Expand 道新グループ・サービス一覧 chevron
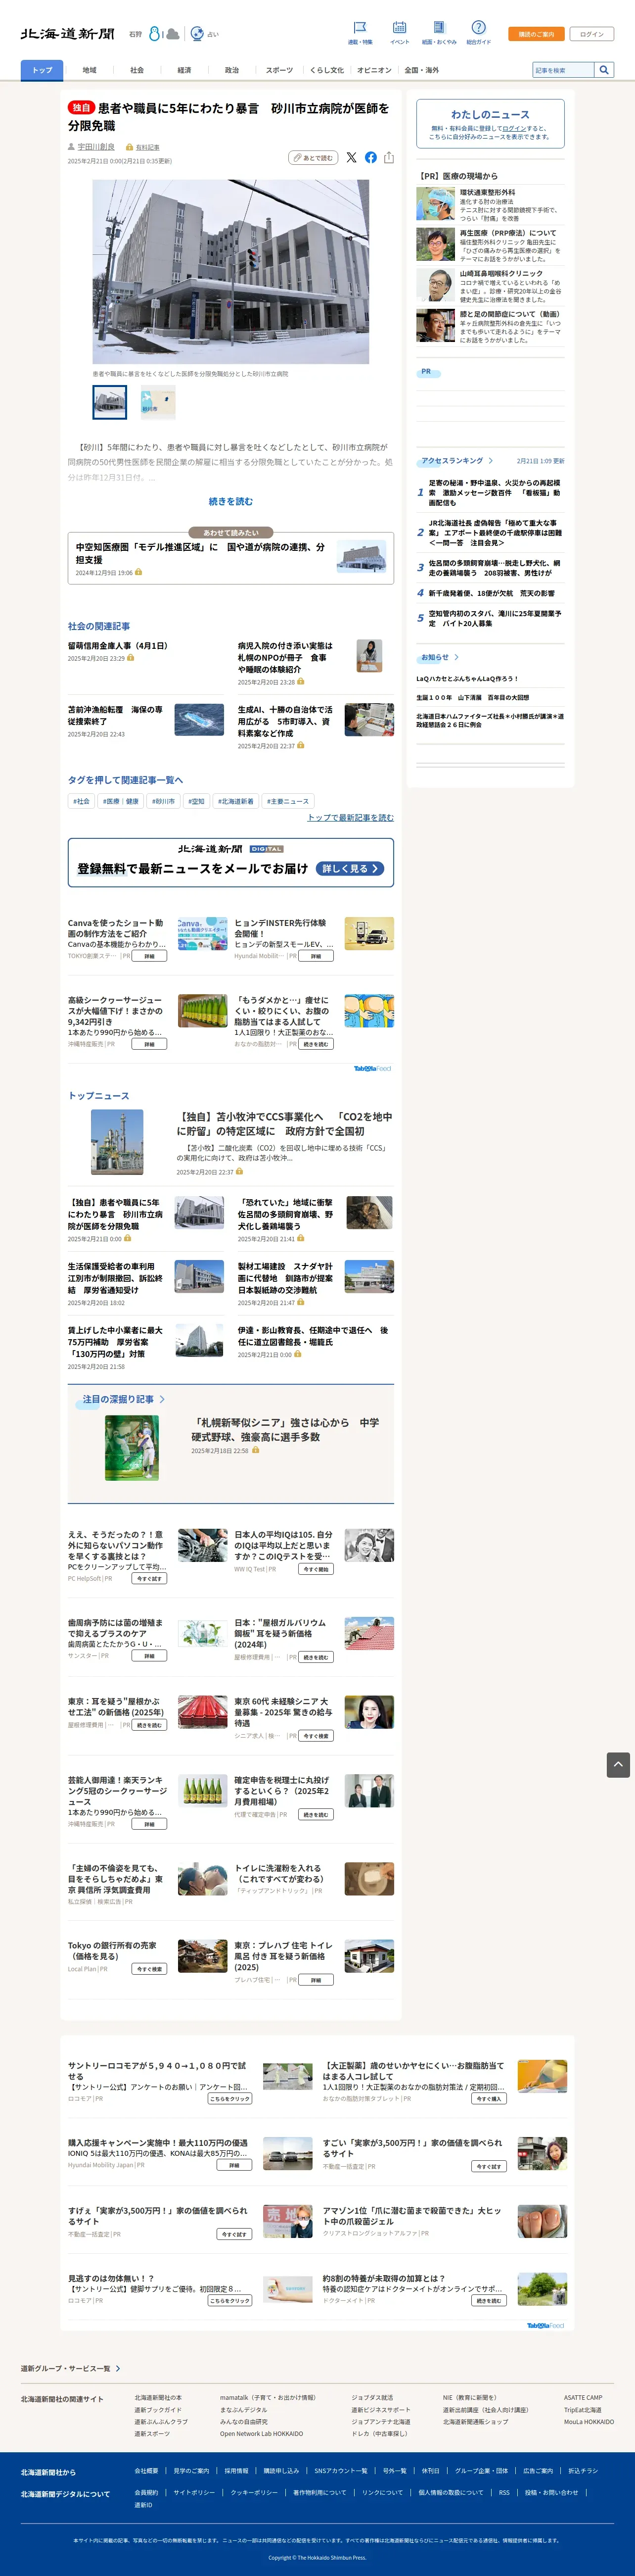The width and height of the screenshot is (635, 2576). tap(118, 2368)
